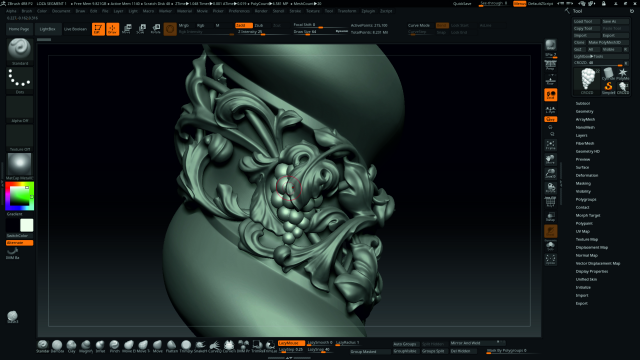Expand the NanoMesh palette section
The image size is (640, 360).
click(x=585, y=127)
